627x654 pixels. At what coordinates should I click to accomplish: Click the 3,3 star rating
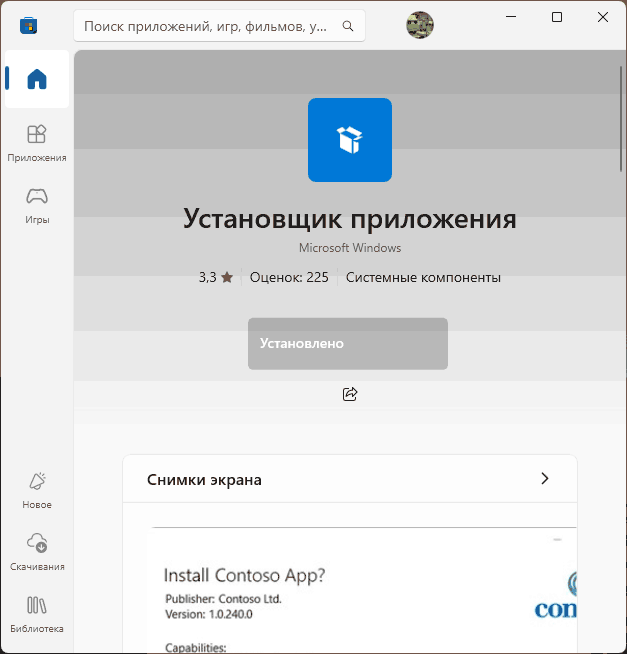tap(216, 277)
